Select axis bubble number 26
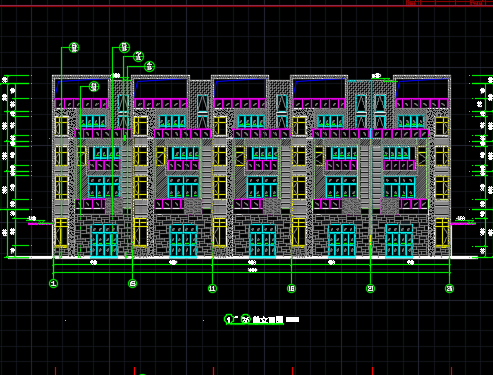Screen dimensions: 493x375 [450, 288]
